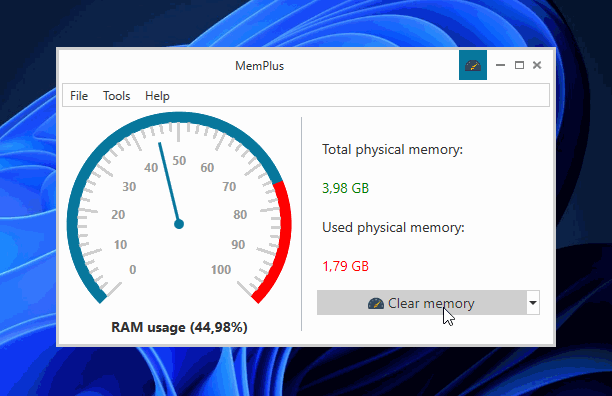The height and width of the screenshot is (396, 612).
Task: Maximize the MemPlus window
Action: coord(519,65)
